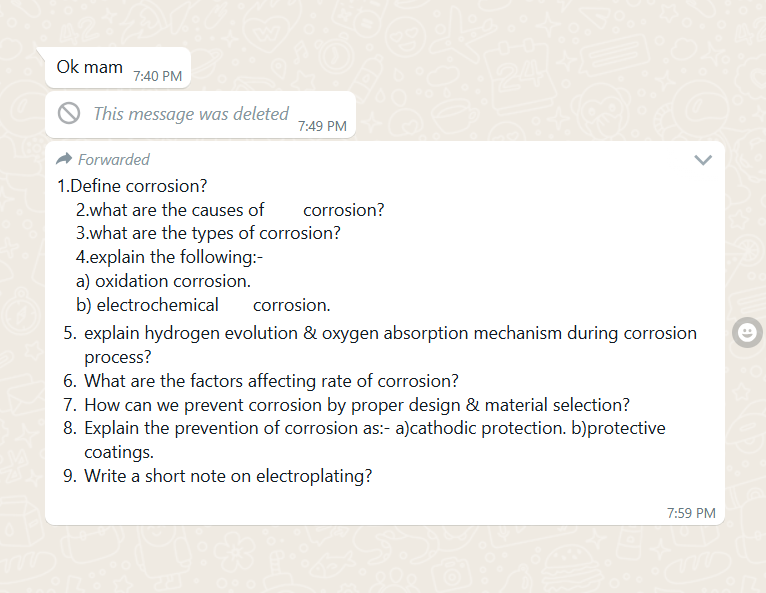Click 'This message was deleted' text
This screenshot has height=593, width=766.
(x=191, y=114)
